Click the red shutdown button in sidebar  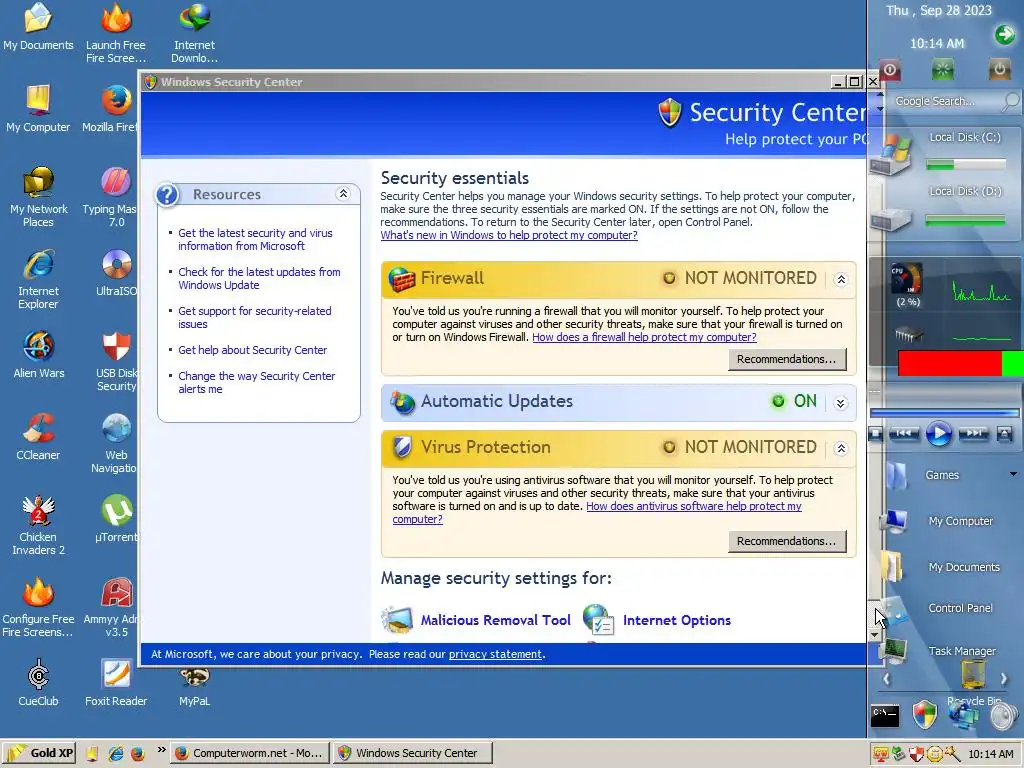click(x=889, y=69)
